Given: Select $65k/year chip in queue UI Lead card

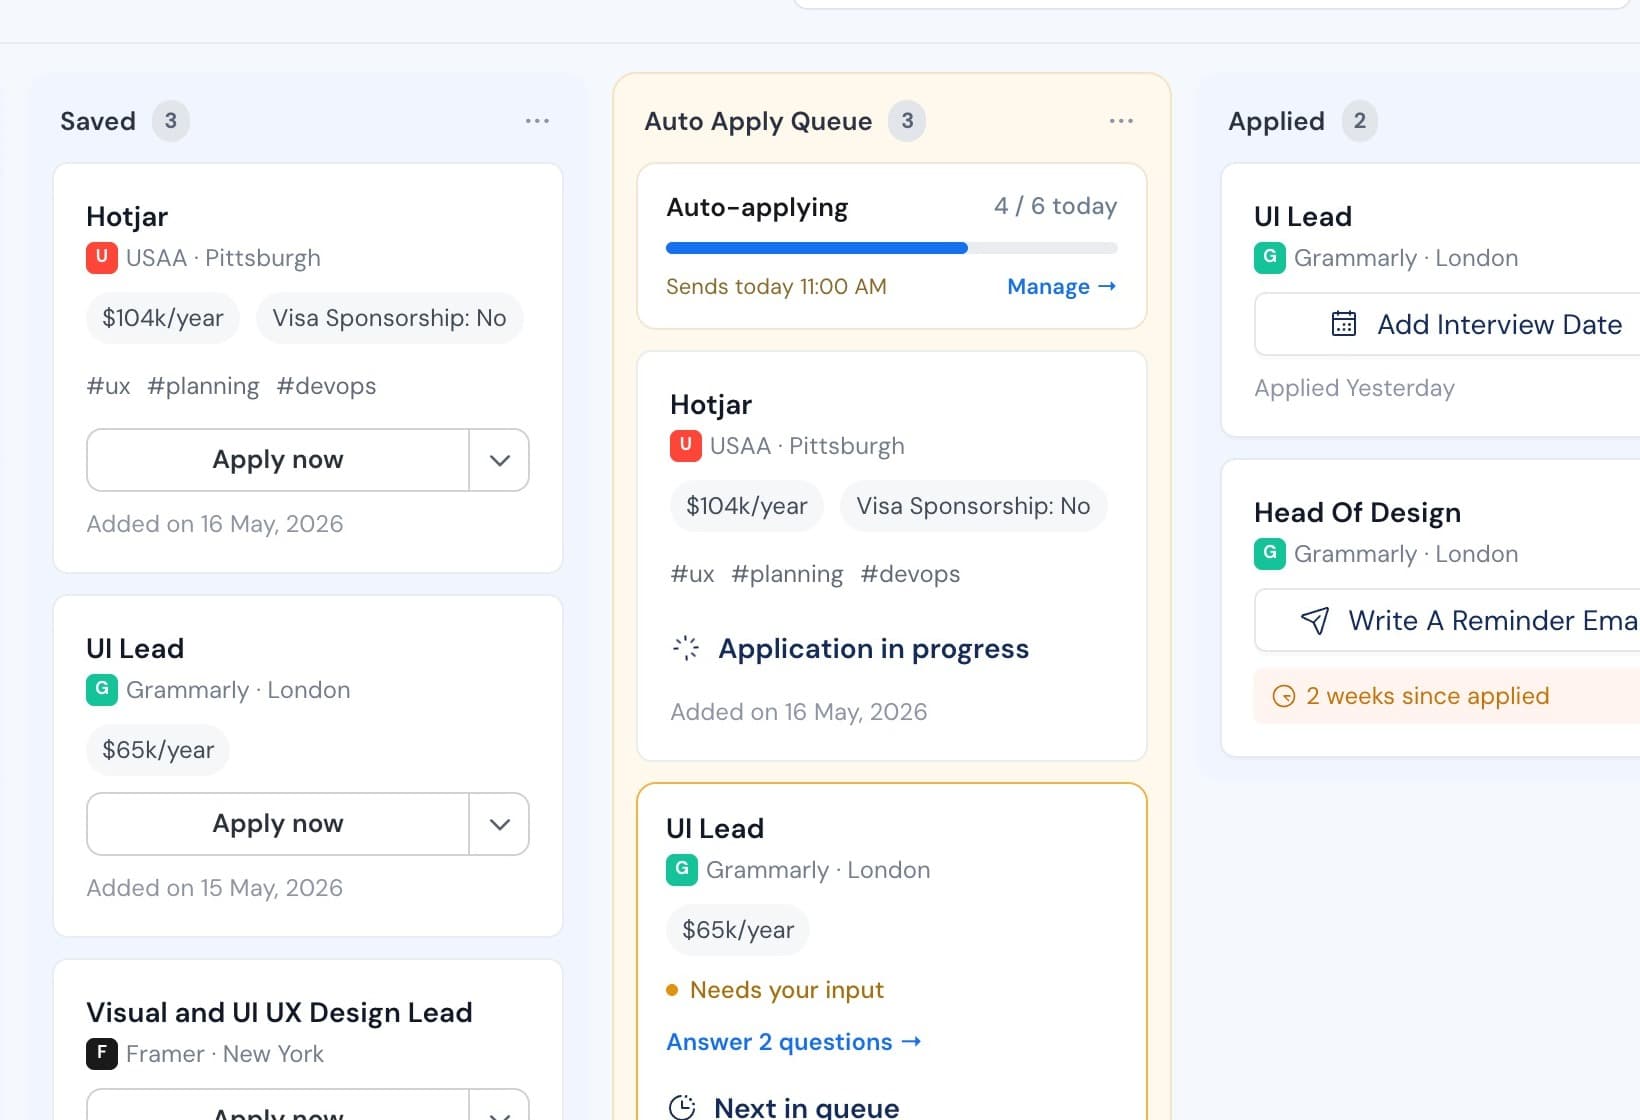Looking at the screenshot, I should [738, 930].
